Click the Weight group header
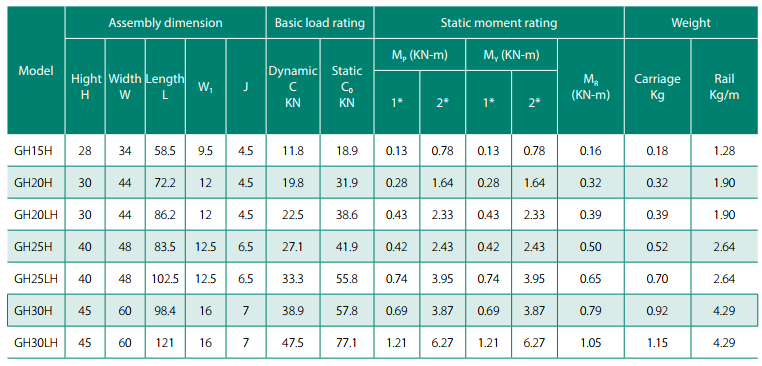Image resolution: width=762 pixels, height=366 pixels. [691, 22]
